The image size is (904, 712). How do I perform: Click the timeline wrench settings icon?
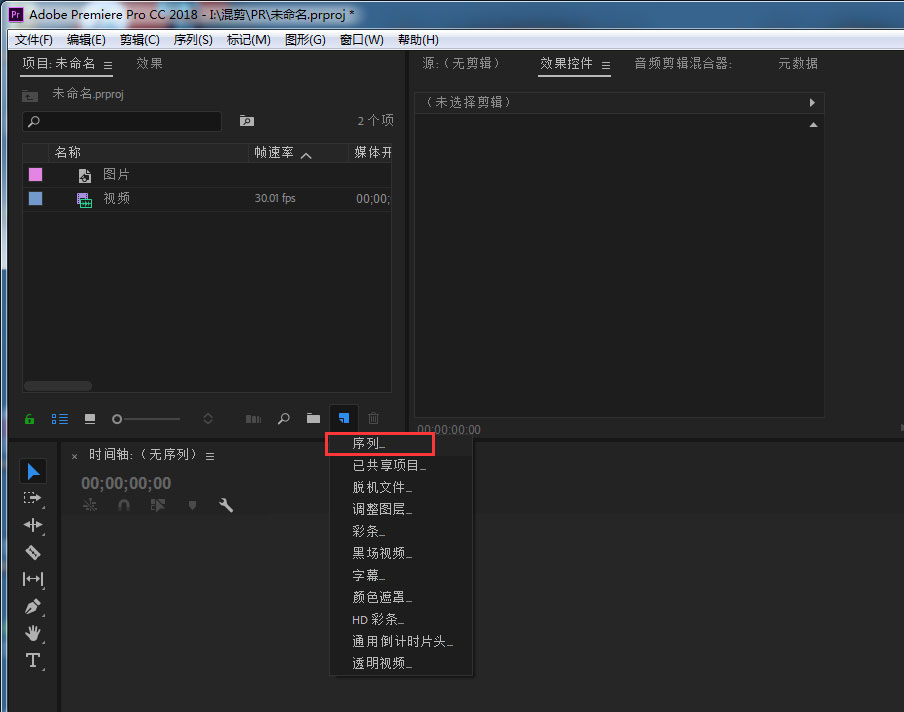coord(226,506)
